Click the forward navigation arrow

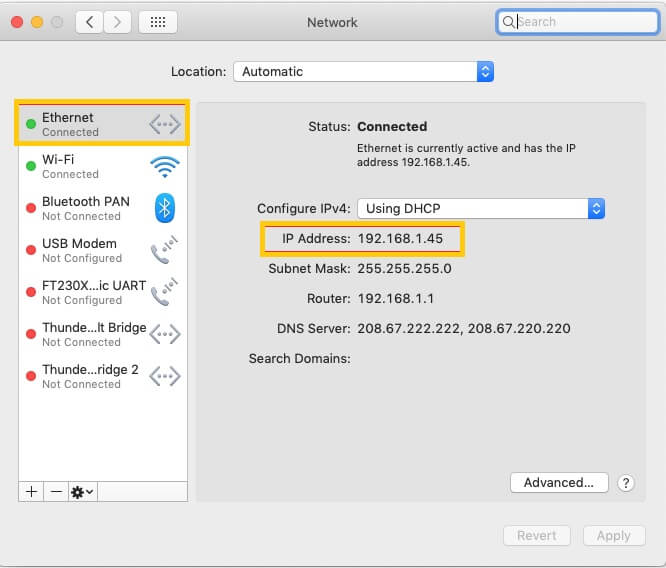pyautogui.click(x=117, y=22)
